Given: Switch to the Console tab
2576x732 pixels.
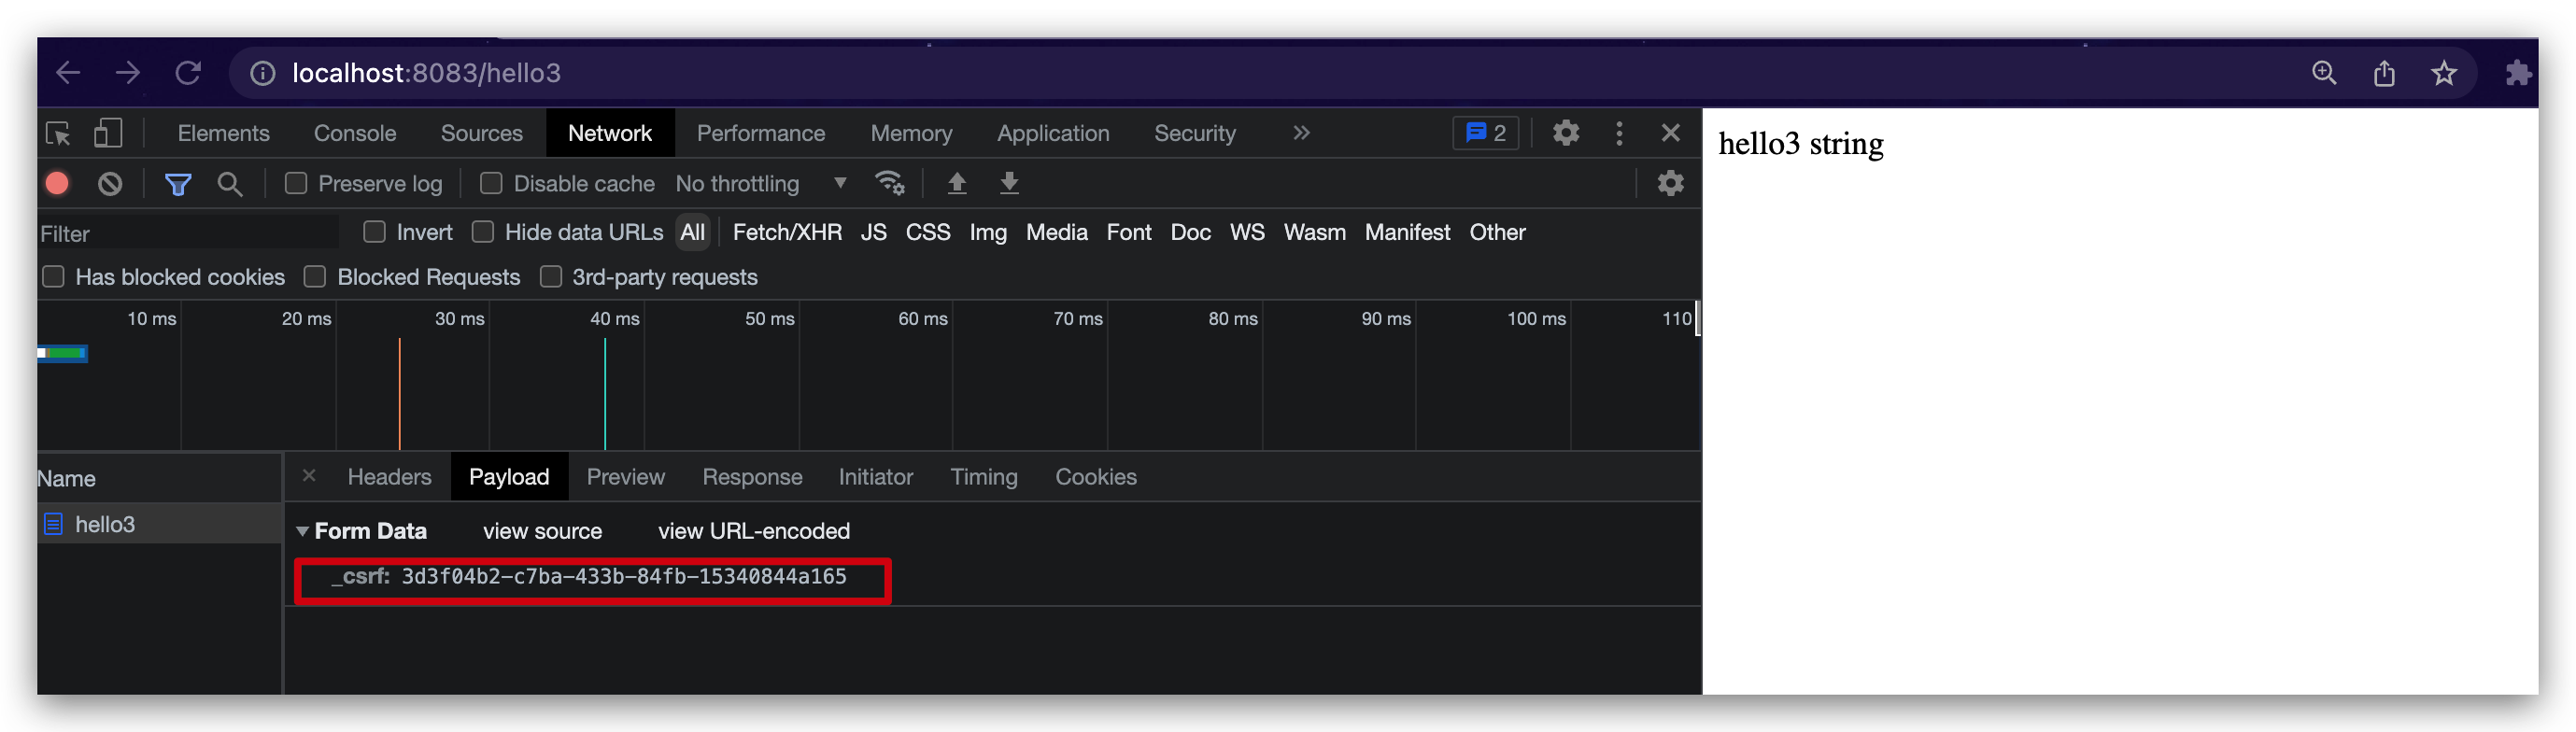Looking at the screenshot, I should tap(354, 133).
